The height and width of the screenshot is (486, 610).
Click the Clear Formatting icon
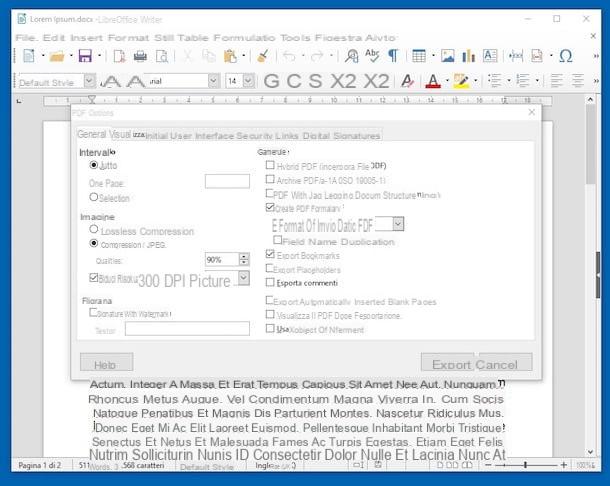pos(408,81)
